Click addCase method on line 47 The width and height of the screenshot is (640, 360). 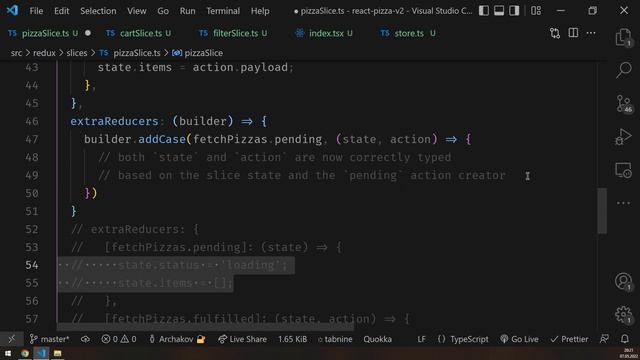pyautogui.click(x=162, y=139)
